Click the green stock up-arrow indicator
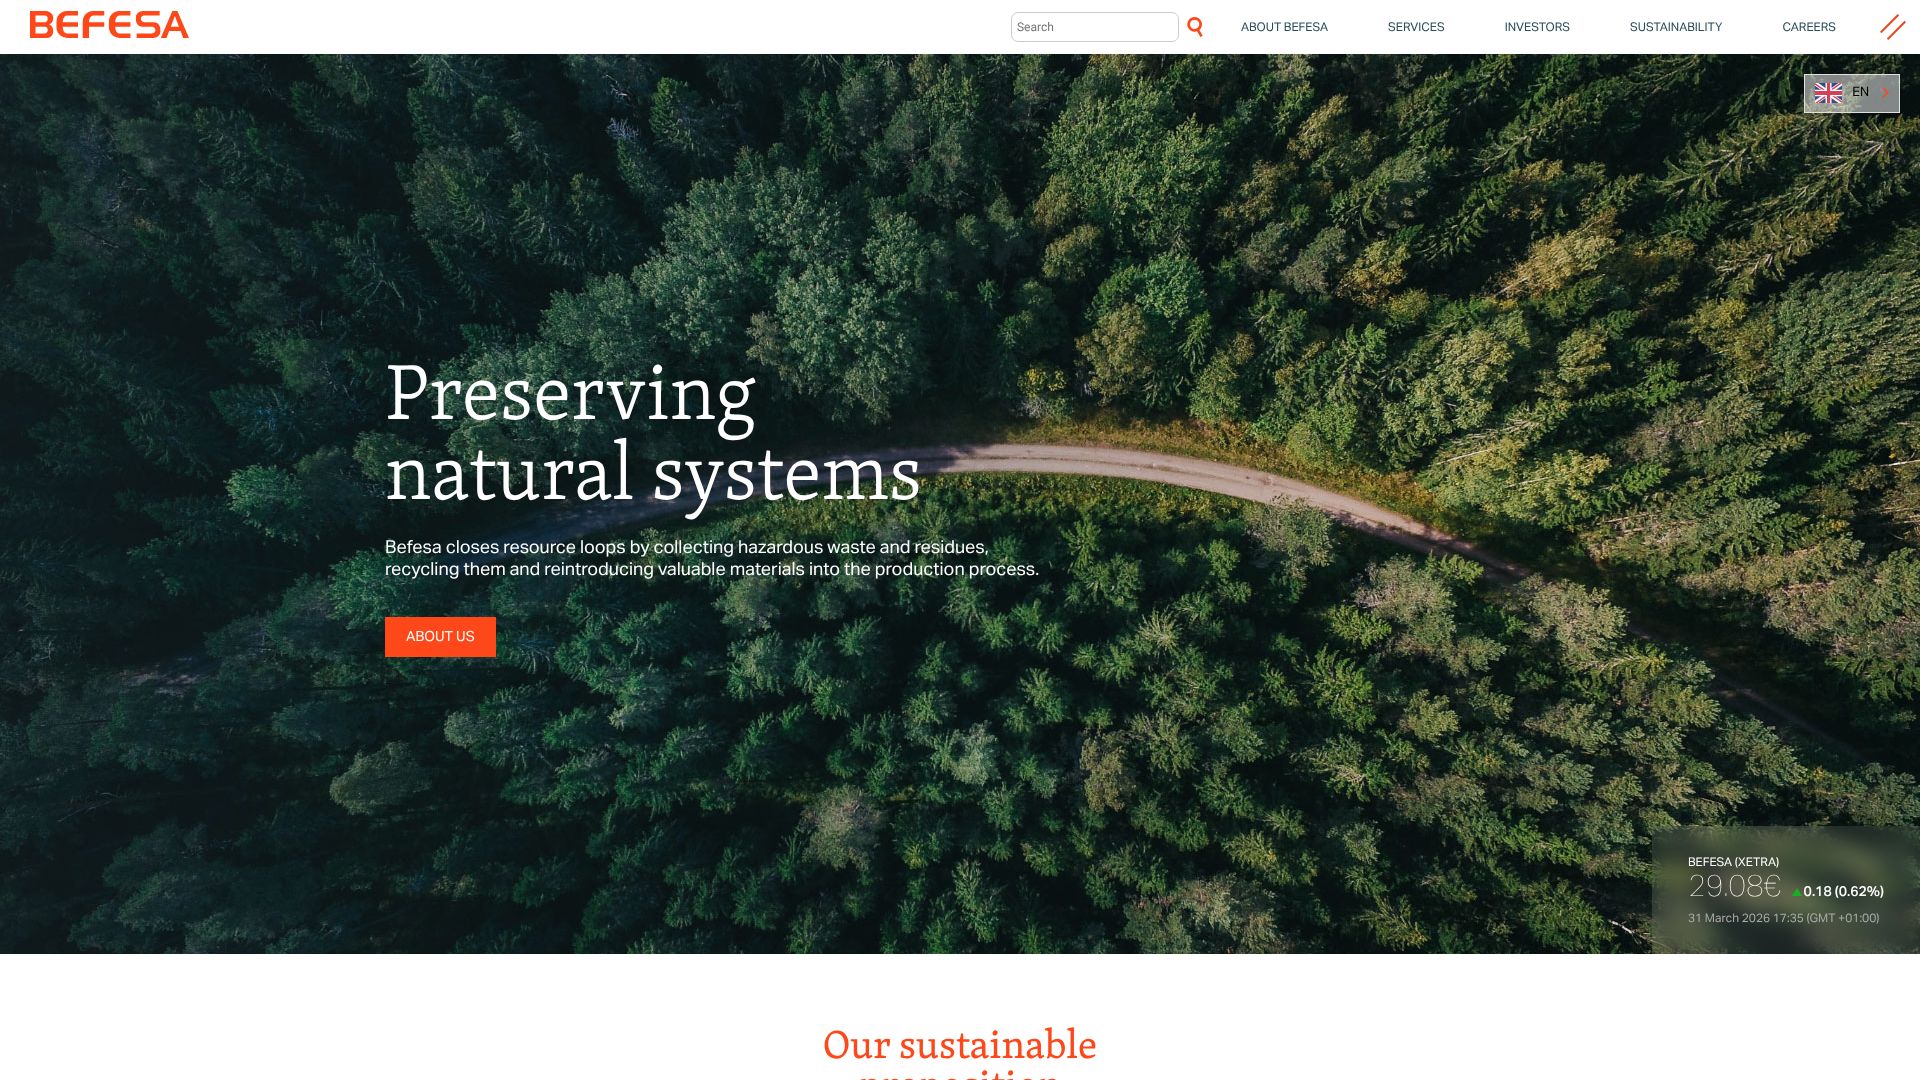The image size is (1920, 1080). (1796, 892)
